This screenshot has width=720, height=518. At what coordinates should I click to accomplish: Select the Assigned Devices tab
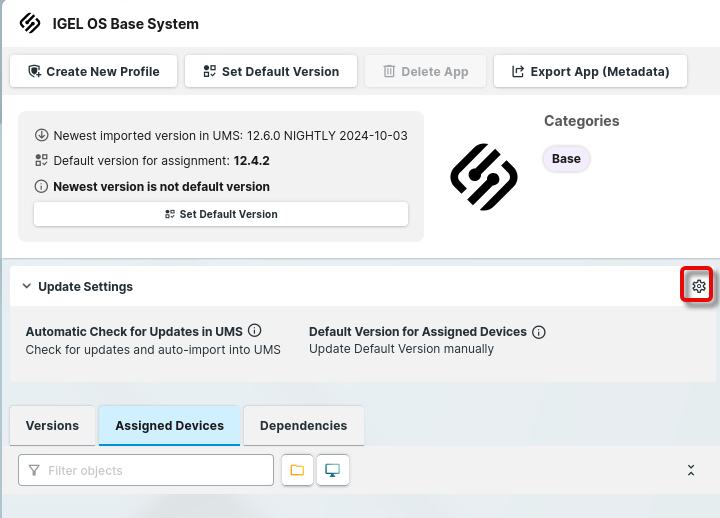(x=169, y=426)
